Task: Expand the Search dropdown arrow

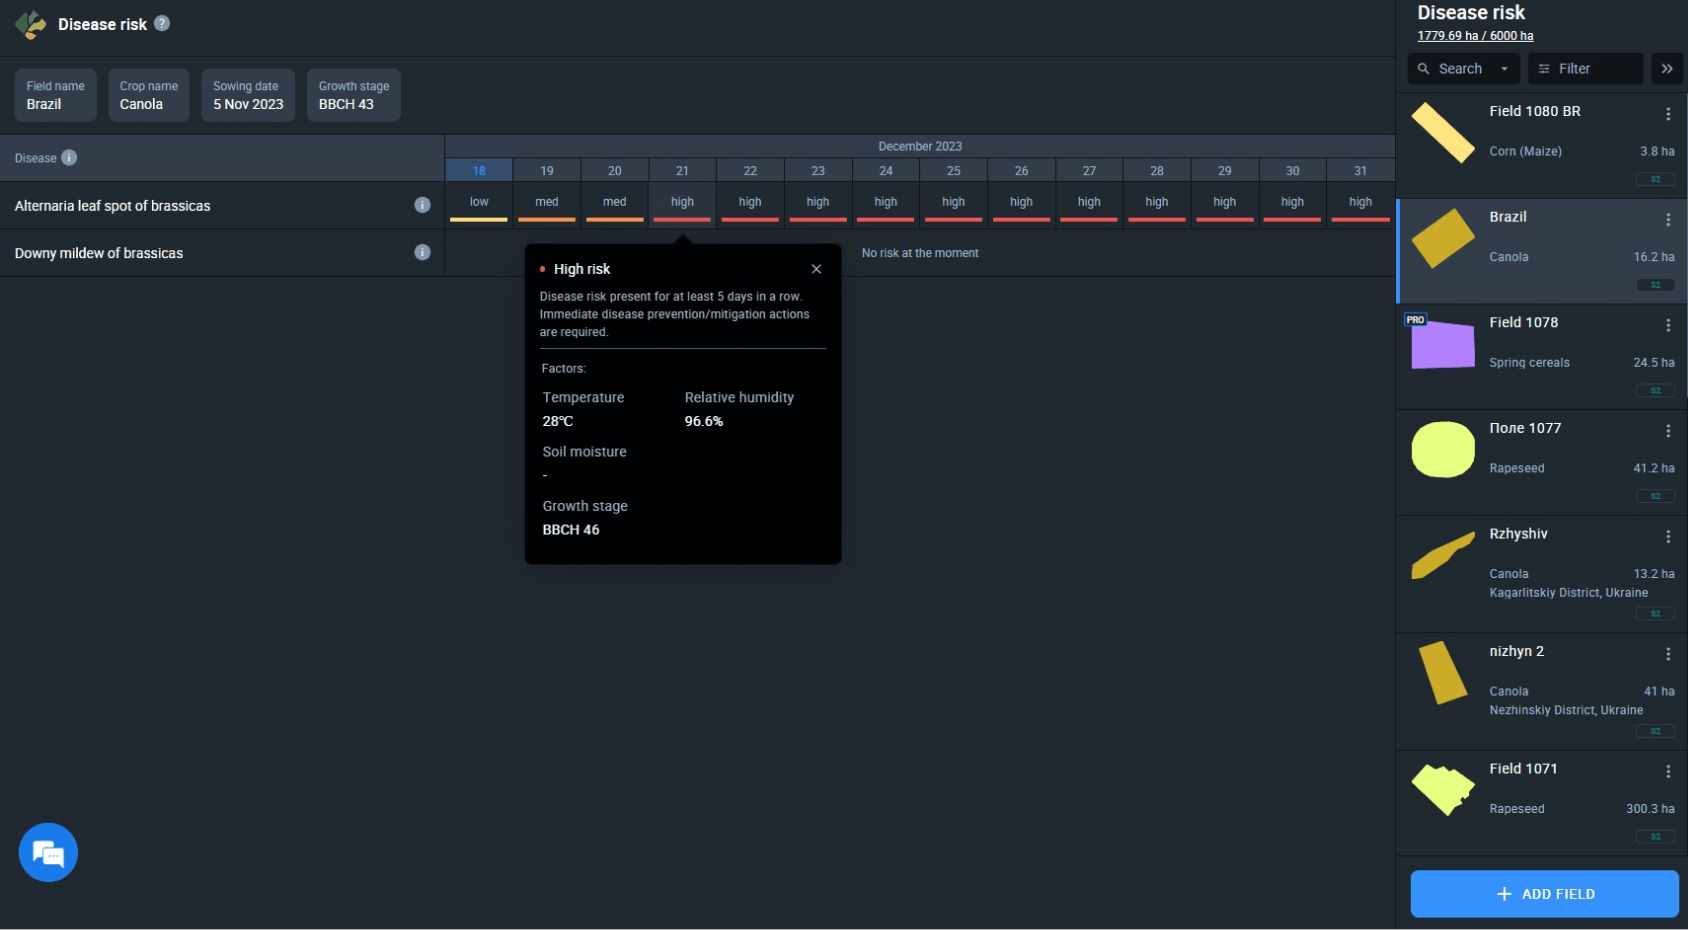Action: [1504, 69]
